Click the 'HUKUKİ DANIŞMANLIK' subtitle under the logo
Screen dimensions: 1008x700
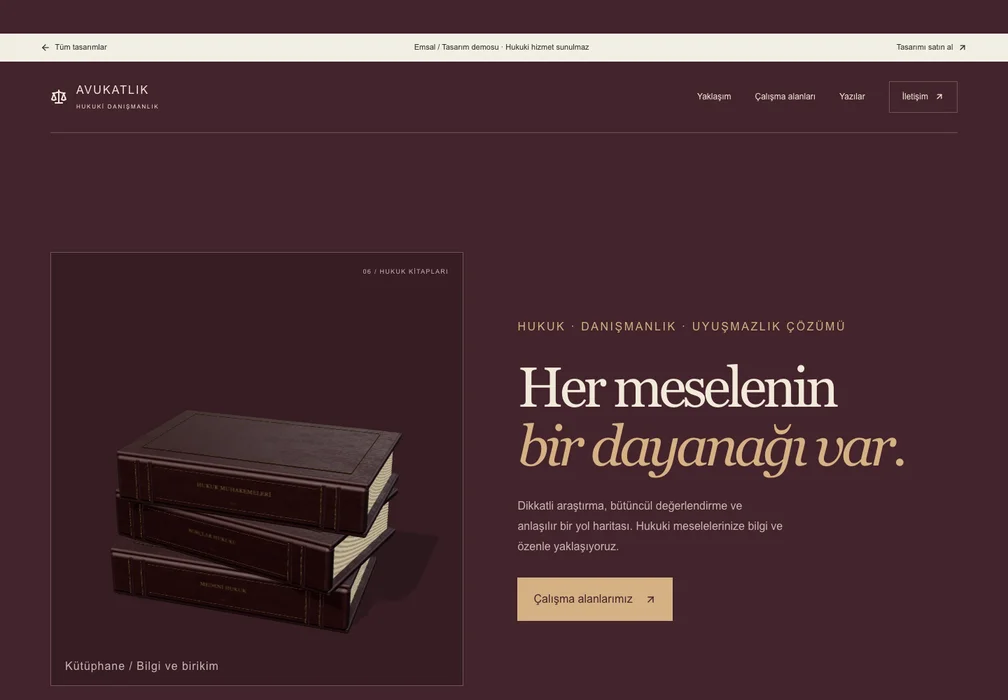coord(117,107)
